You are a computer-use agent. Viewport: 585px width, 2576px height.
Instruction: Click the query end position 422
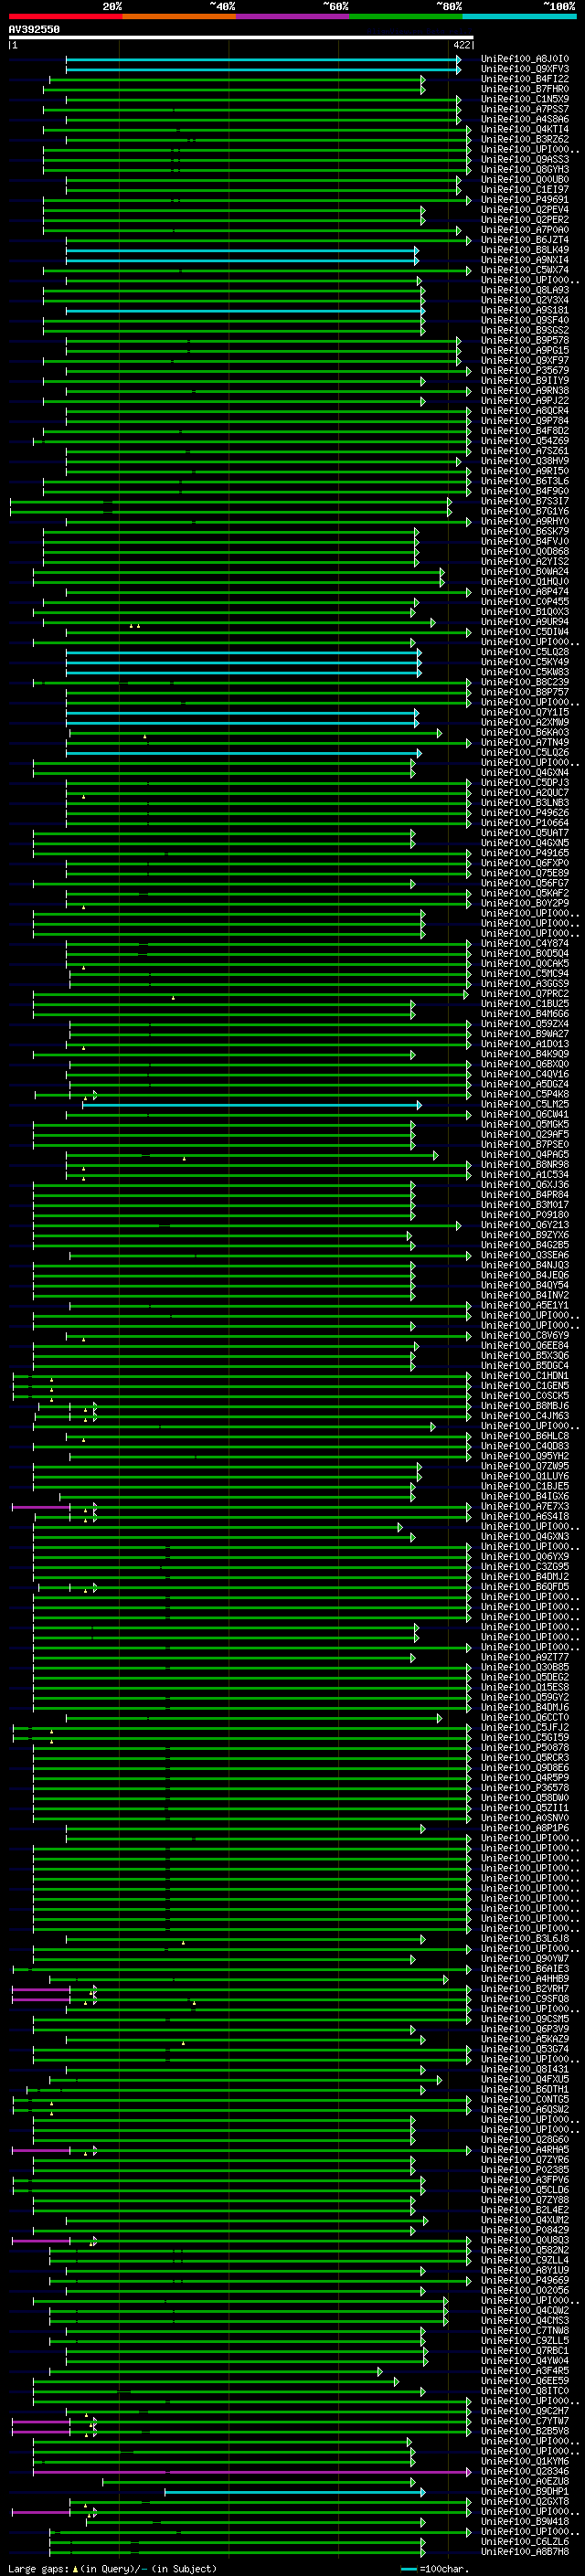pyautogui.click(x=461, y=45)
